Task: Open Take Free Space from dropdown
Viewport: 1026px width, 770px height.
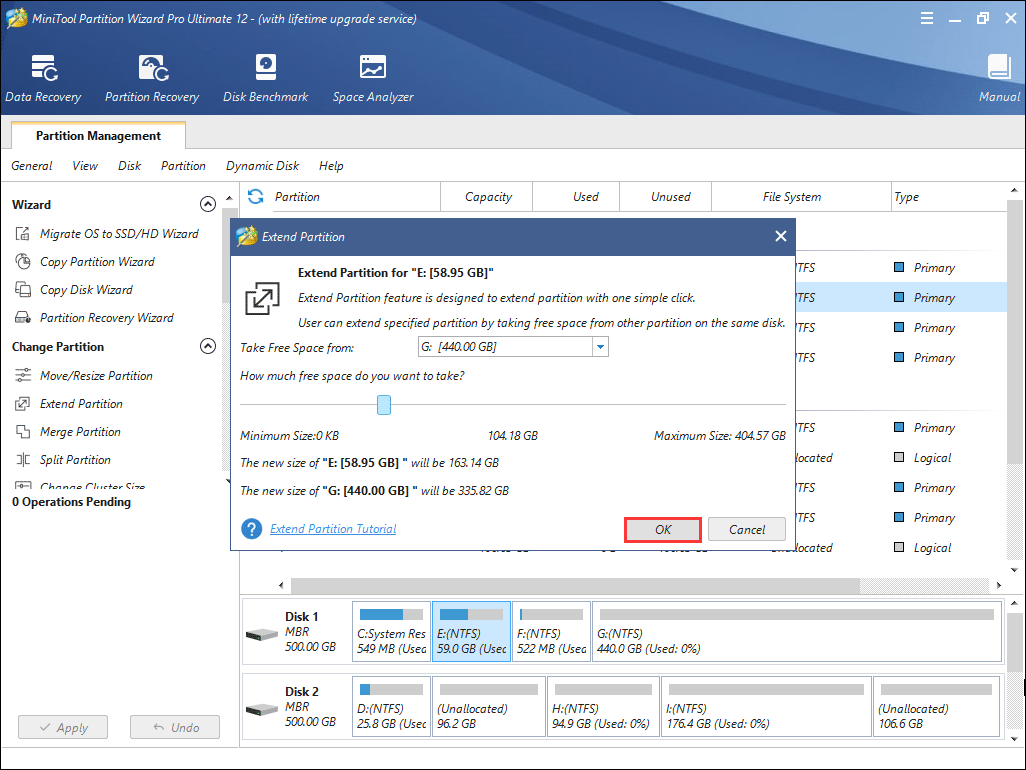Action: point(600,347)
